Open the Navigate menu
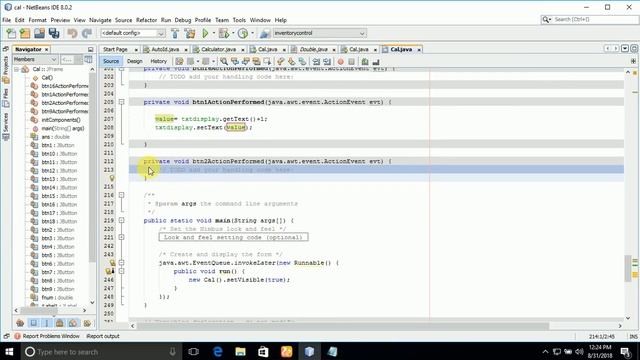 (x=100, y=20)
